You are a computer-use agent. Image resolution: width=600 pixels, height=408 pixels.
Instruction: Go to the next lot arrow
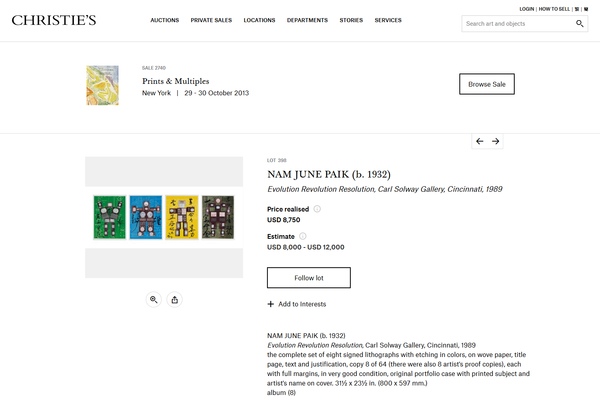tap(496, 142)
